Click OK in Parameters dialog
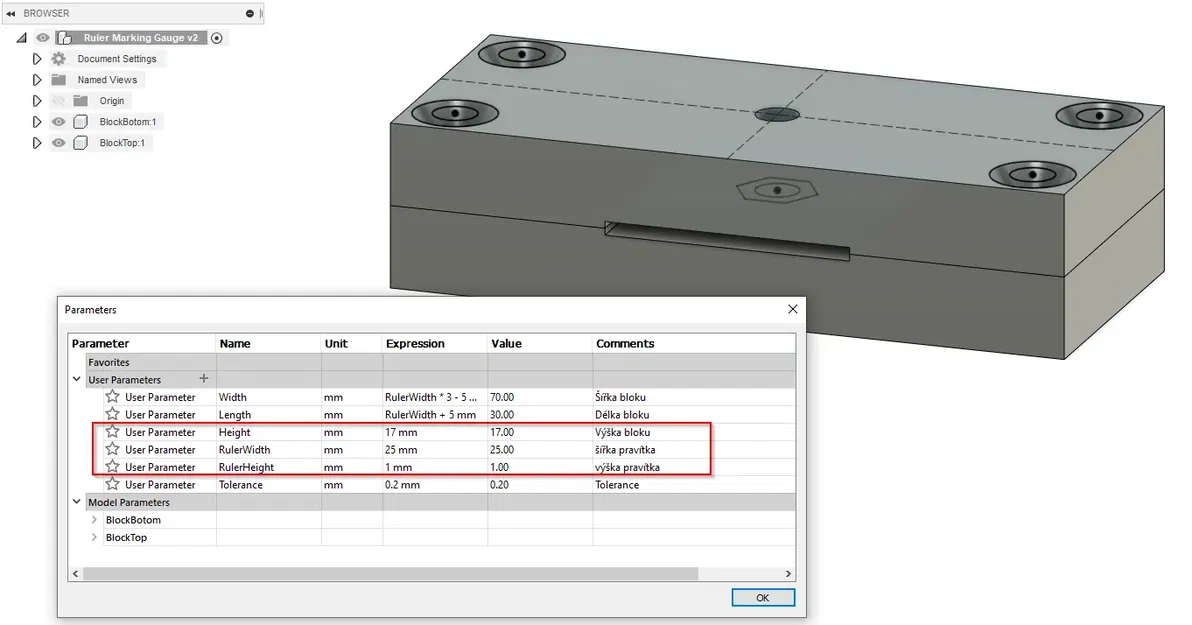 [763, 598]
